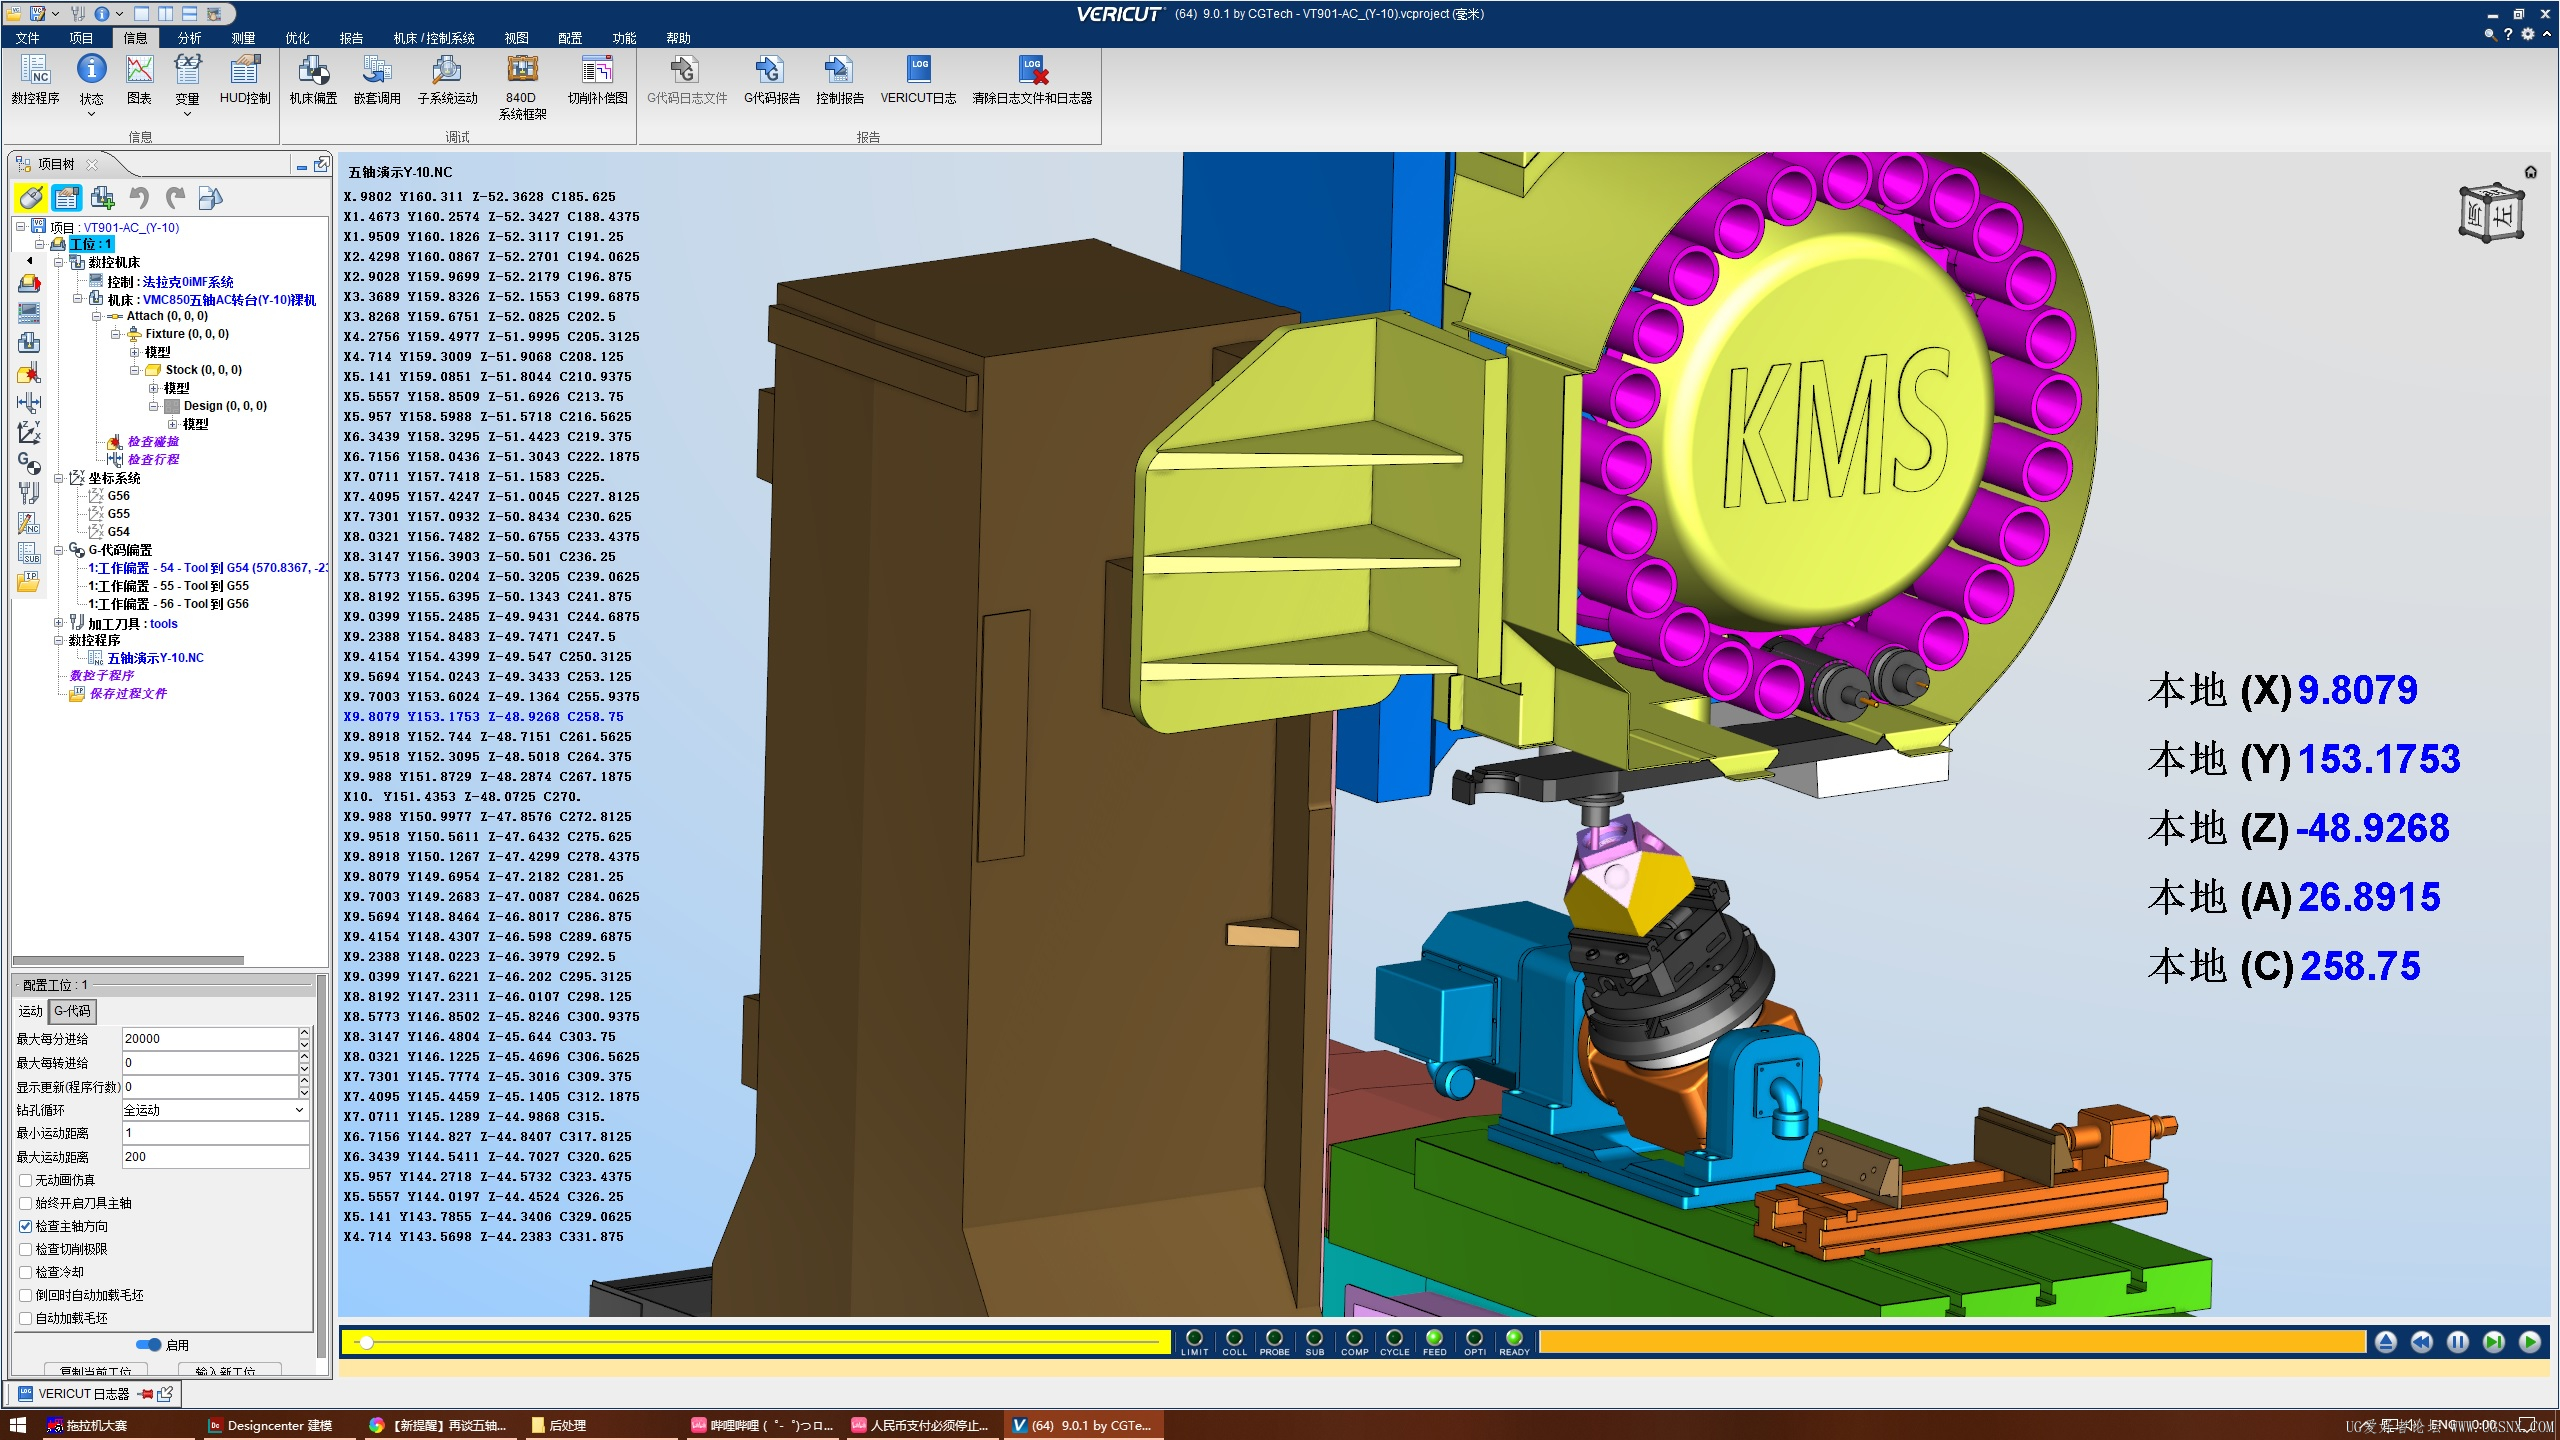Collapse the Stock (0, 0, 0) node

pyautogui.click(x=135, y=370)
